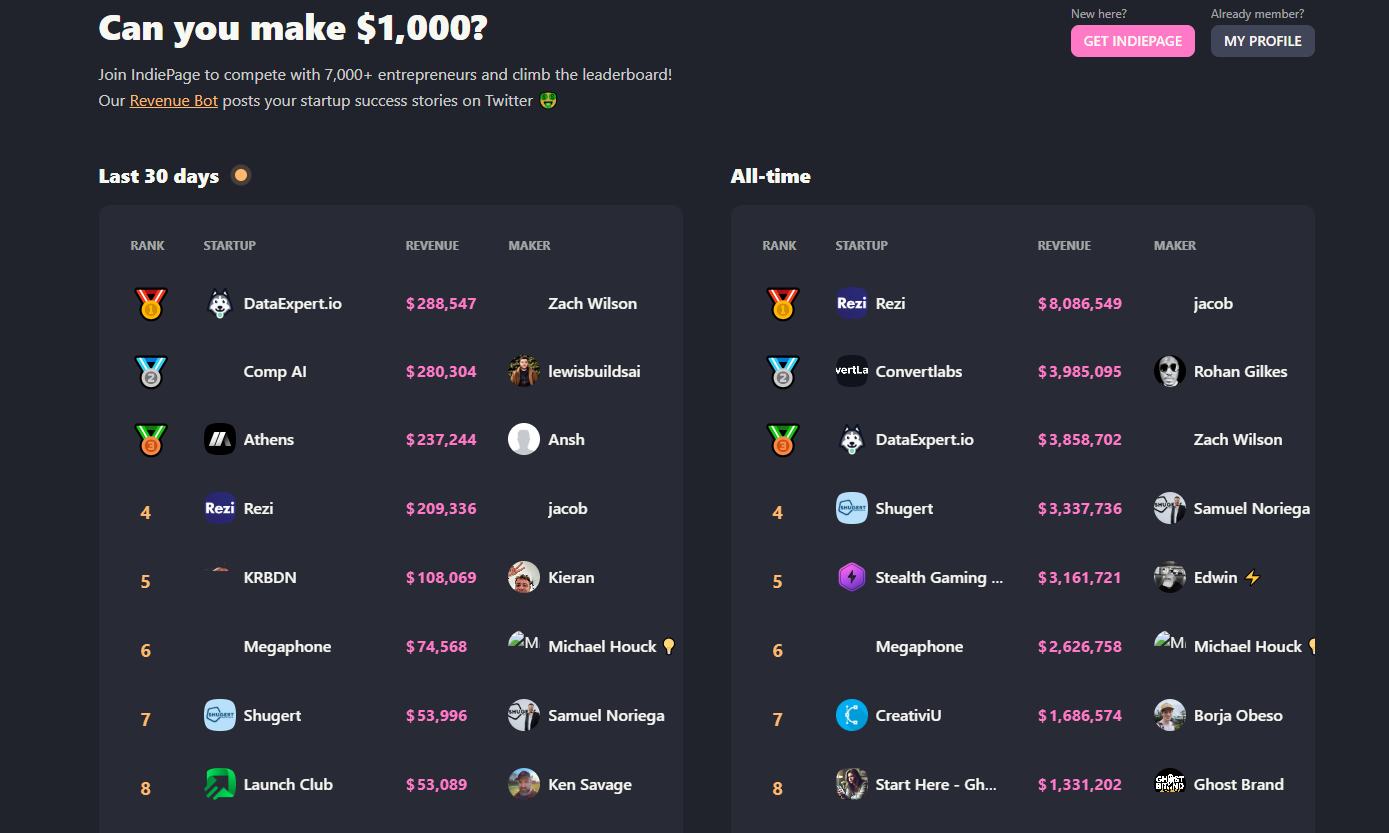Select the Shugert logo in All-time list
This screenshot has height=833, width=1389.
pyautogui.click(x=851, y=508)
